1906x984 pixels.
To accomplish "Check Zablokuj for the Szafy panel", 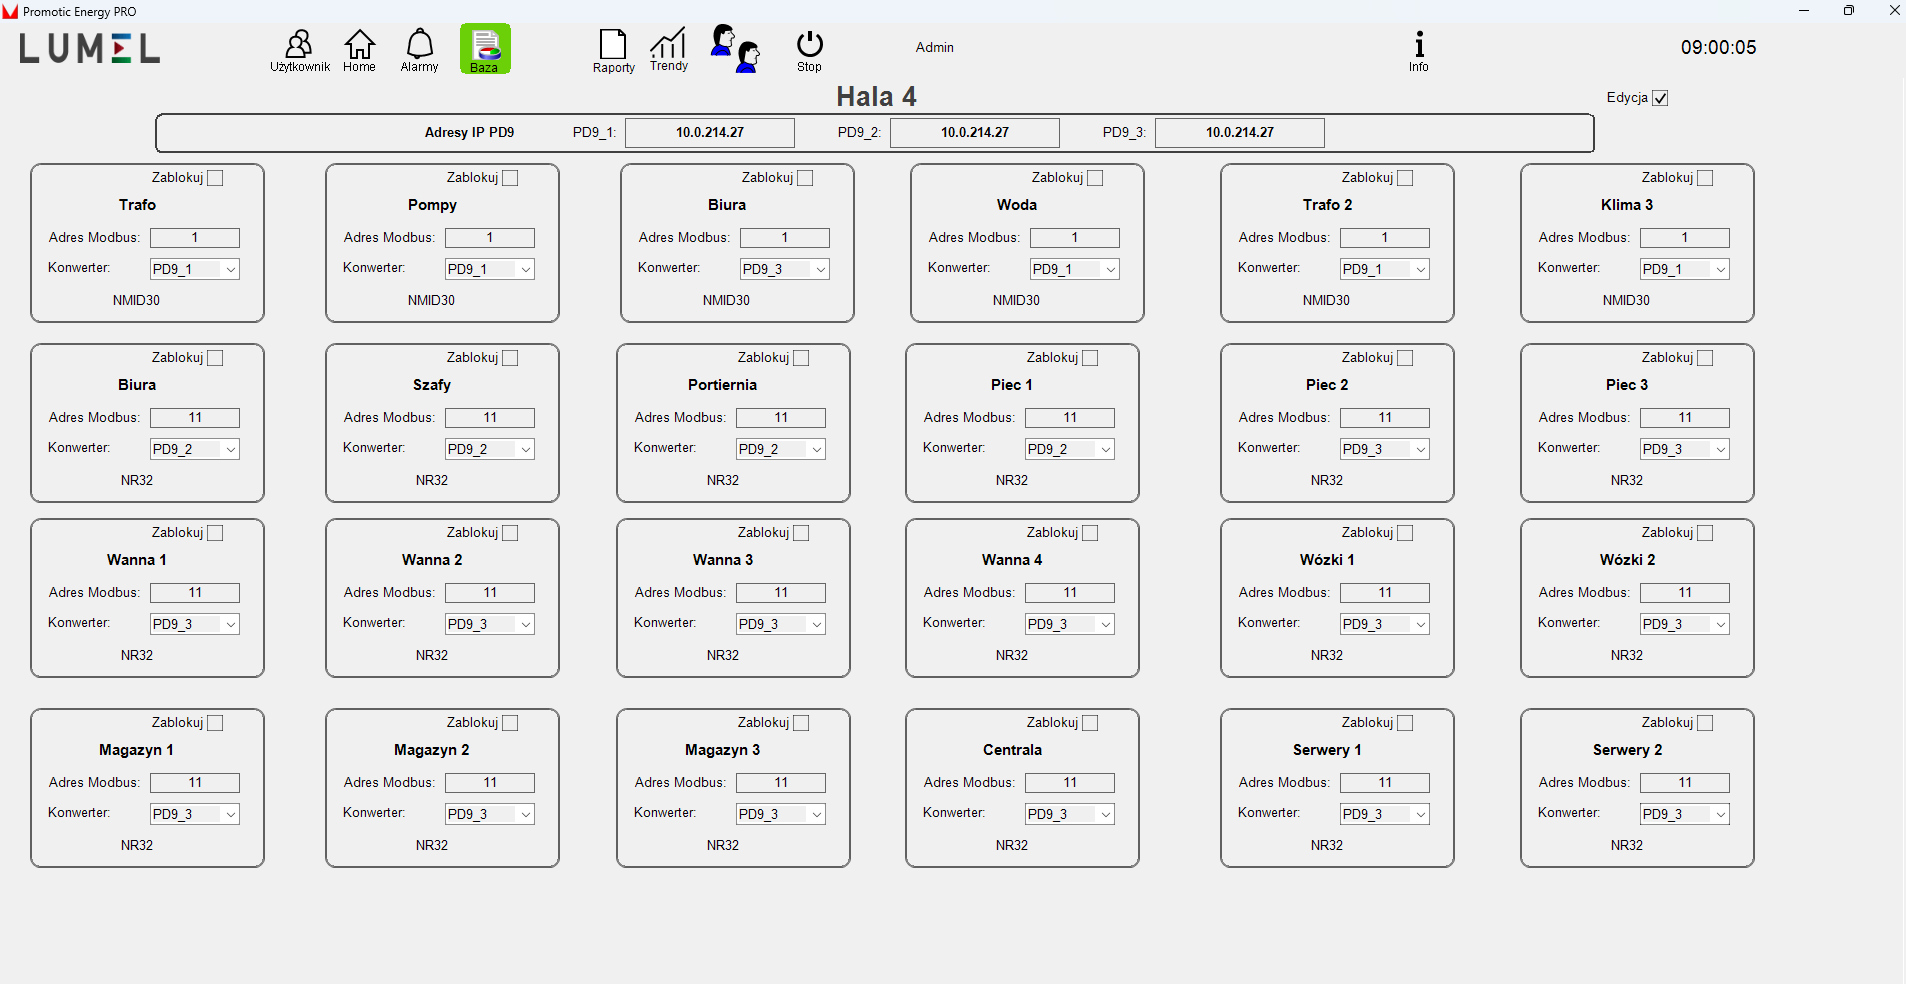I will 510,358.
